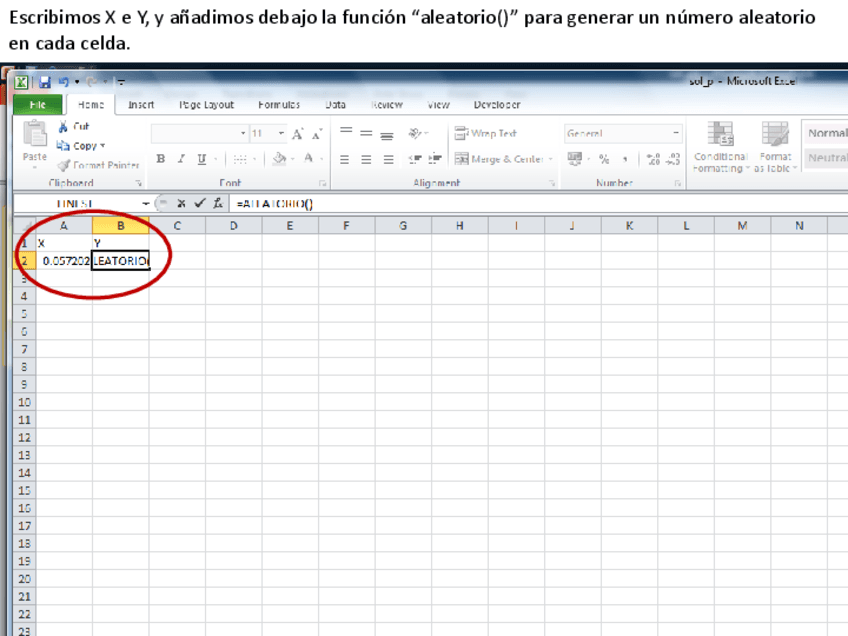The image size is (848, 636).
Task: Toggle bold formatting
Action: click(x=161, y=159)
